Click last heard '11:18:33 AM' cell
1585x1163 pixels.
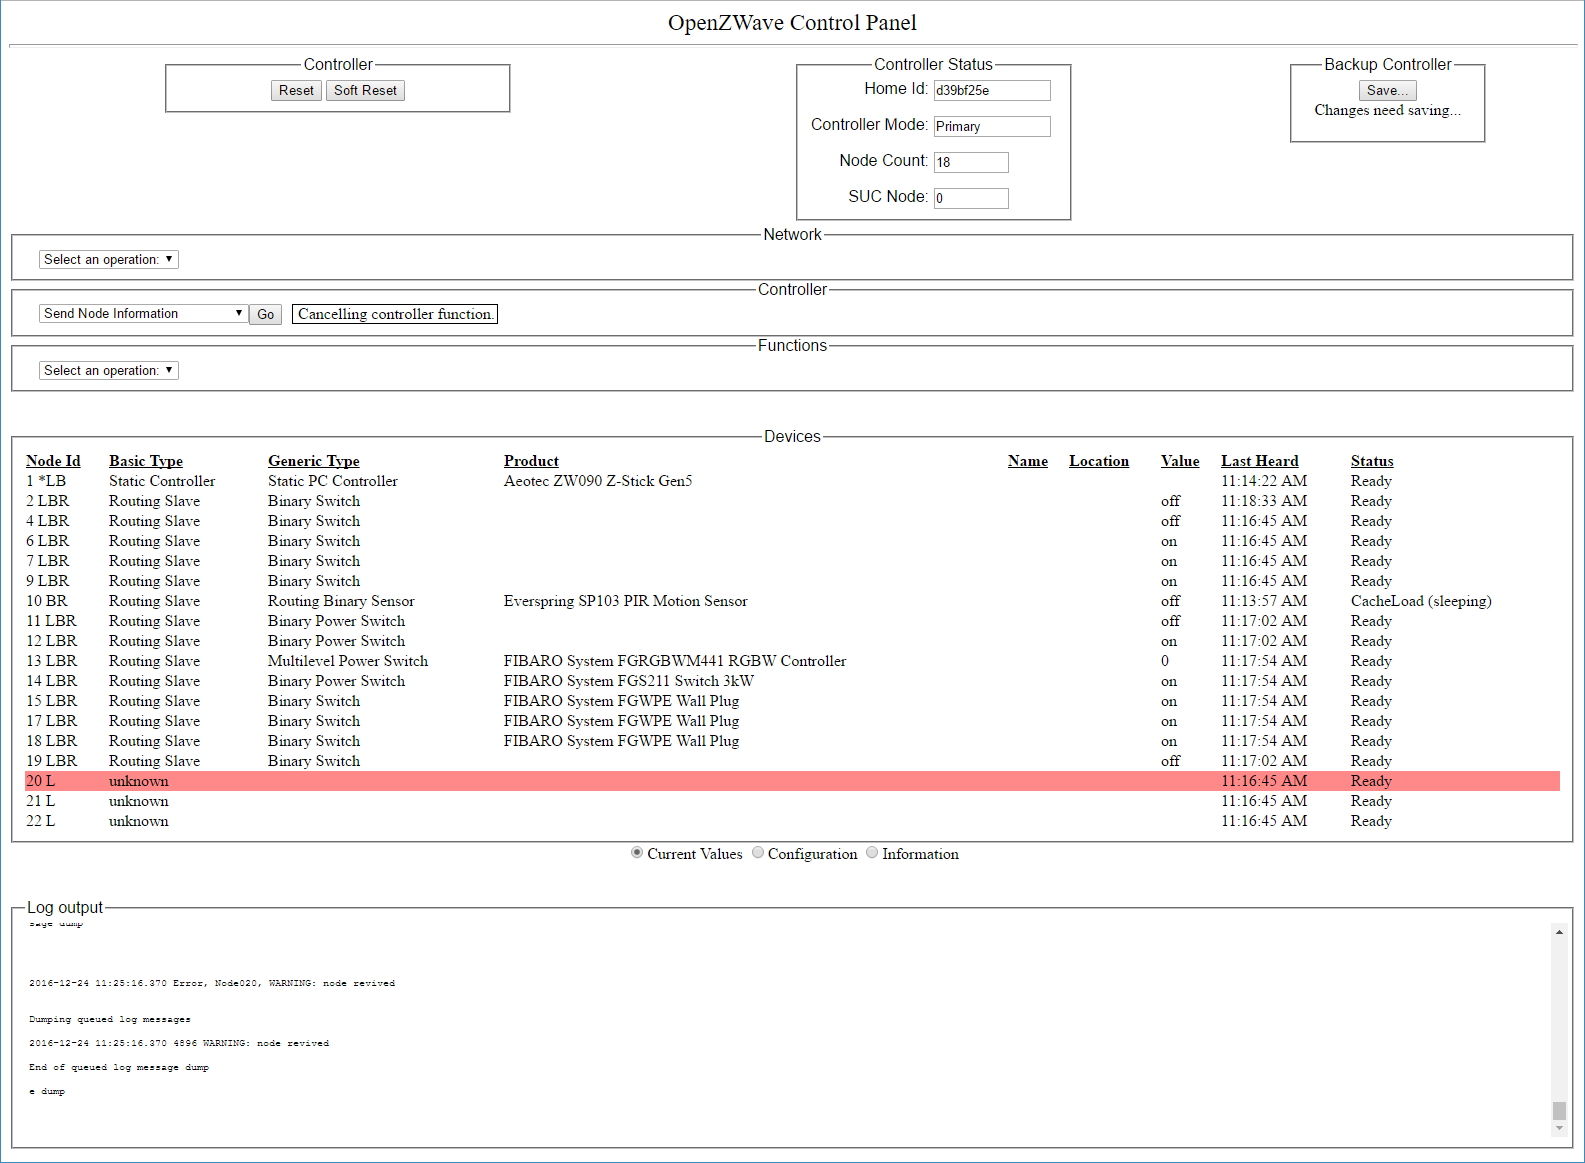pos(1264,501)
